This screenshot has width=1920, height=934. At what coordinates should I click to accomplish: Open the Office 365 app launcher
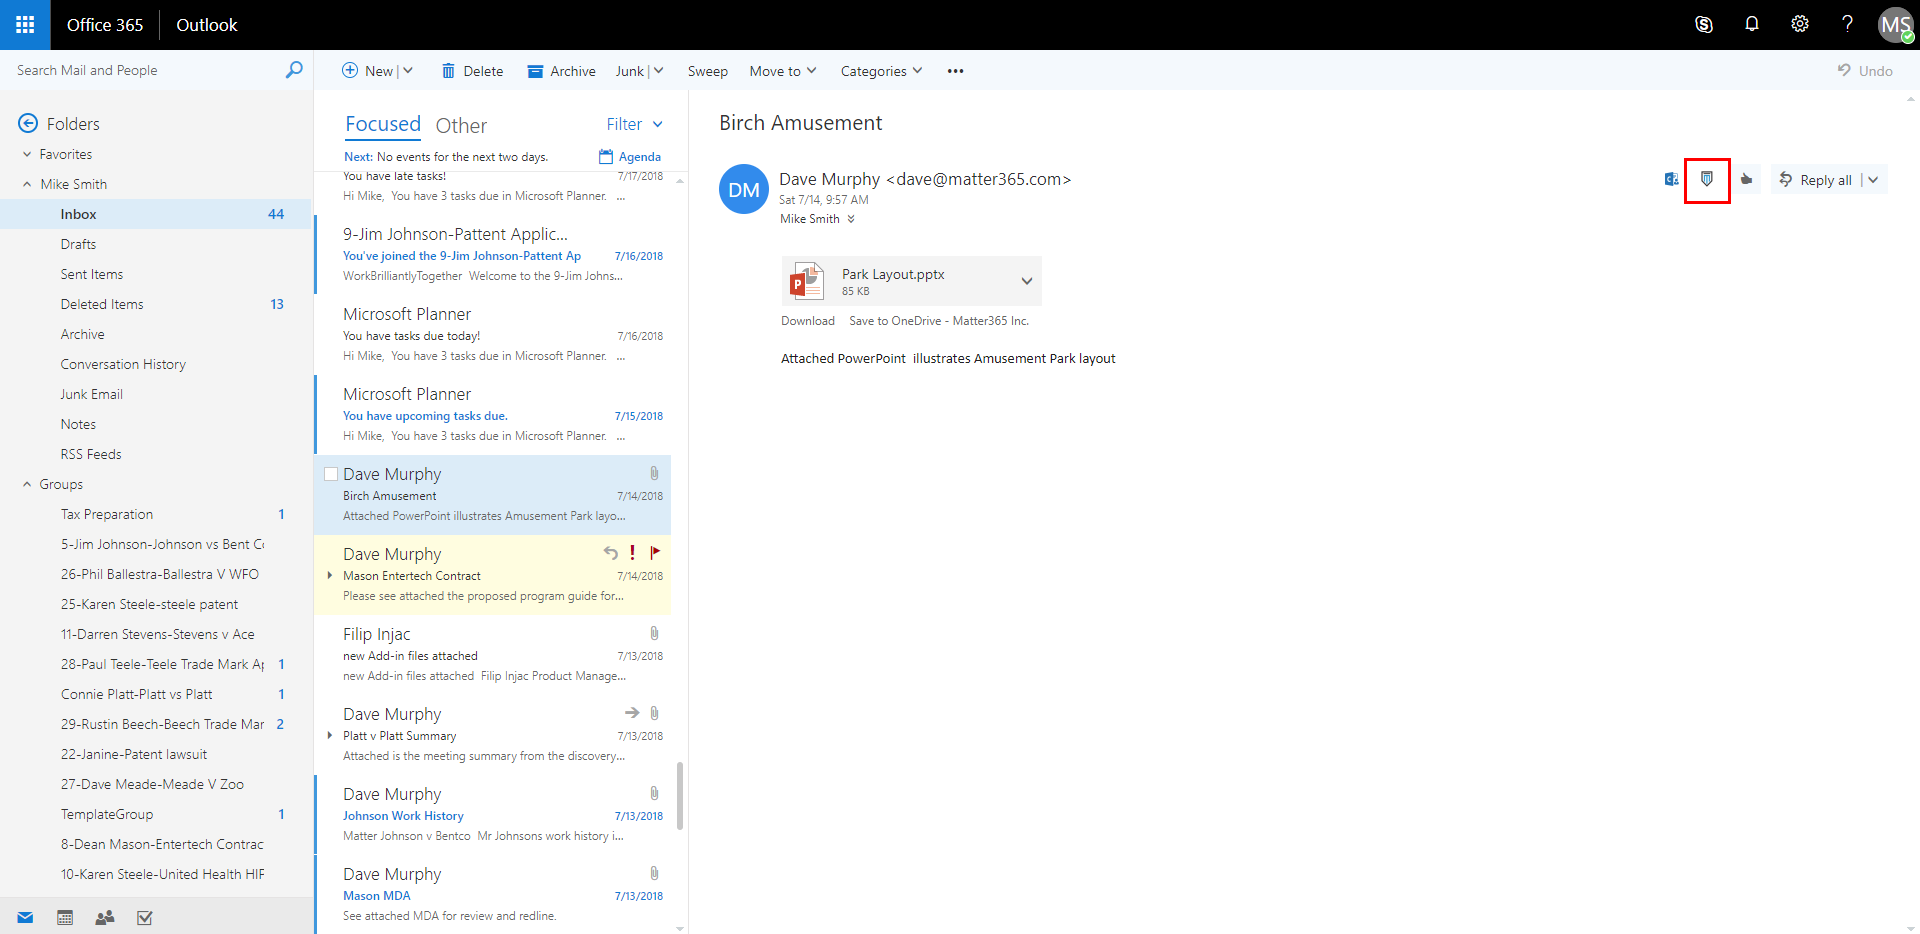coord(25,25)
